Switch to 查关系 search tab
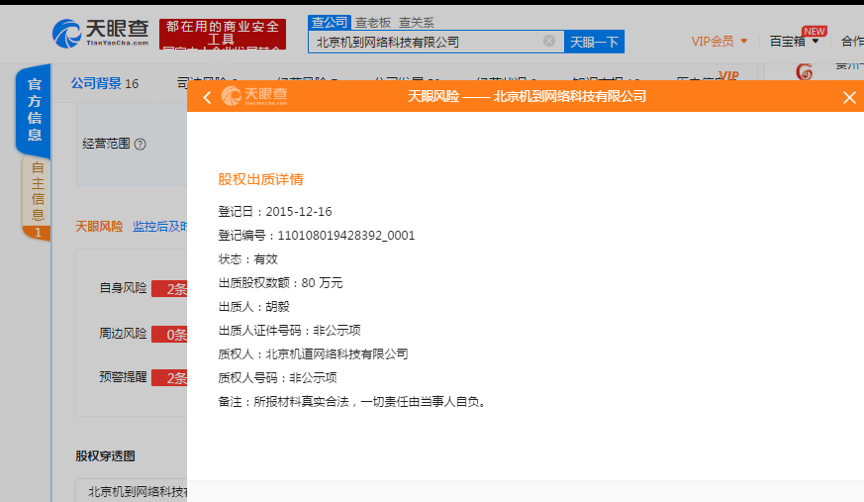Screen dimensions: 864x502 [416, 23]
